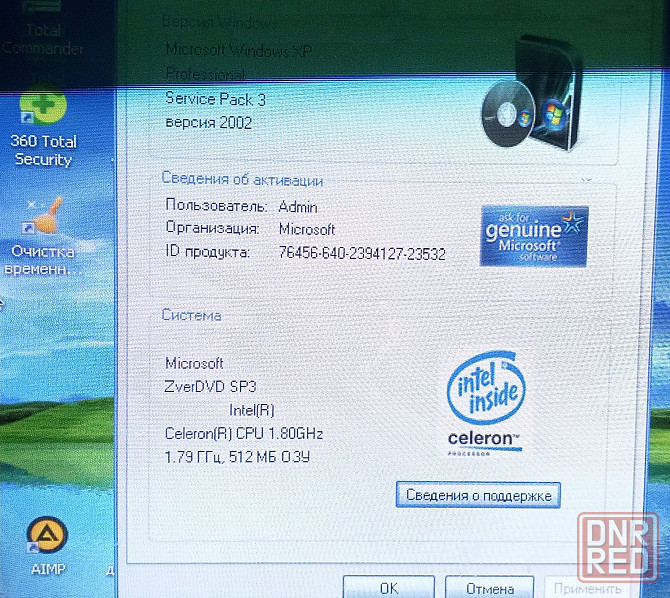Cancel the dialog with Отмена
The width and height of the screenshot is (670, 598).
(490, 588)
